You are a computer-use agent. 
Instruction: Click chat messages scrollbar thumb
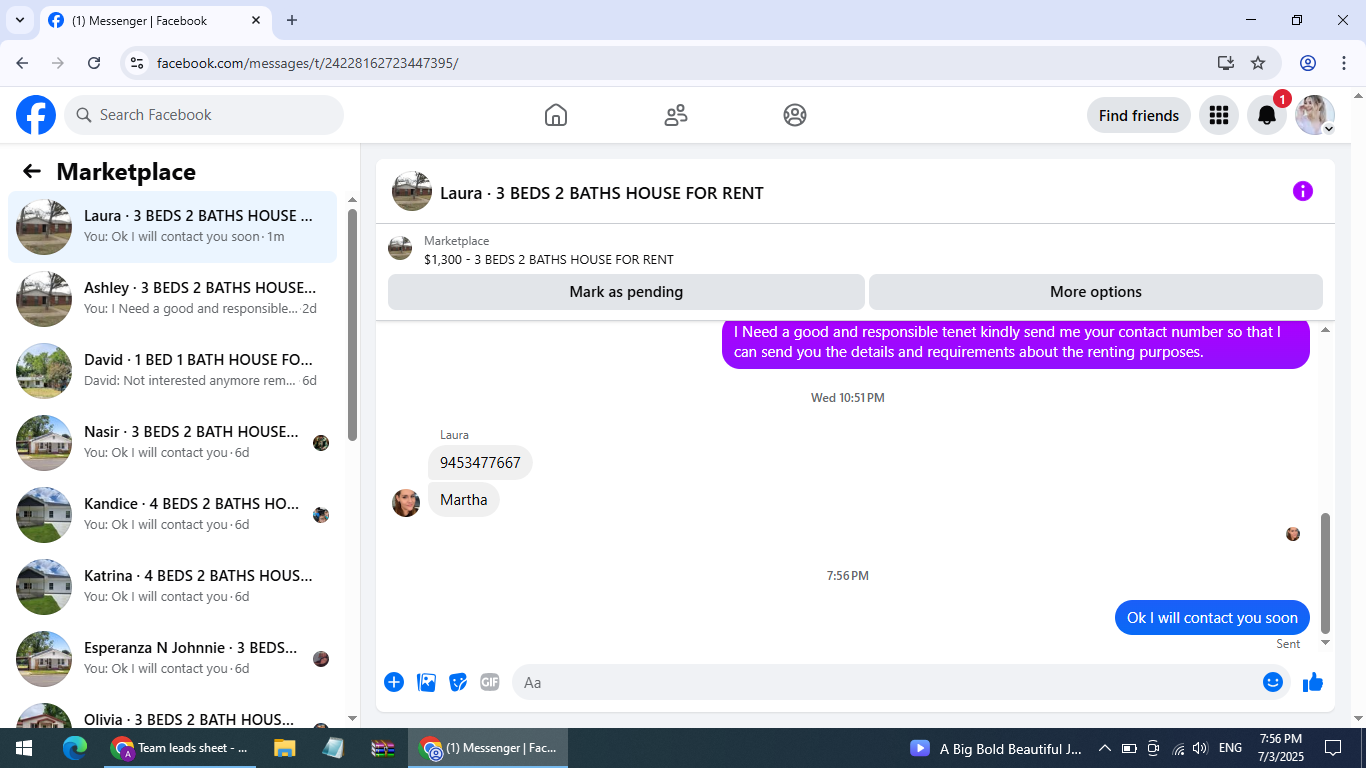1326,573
